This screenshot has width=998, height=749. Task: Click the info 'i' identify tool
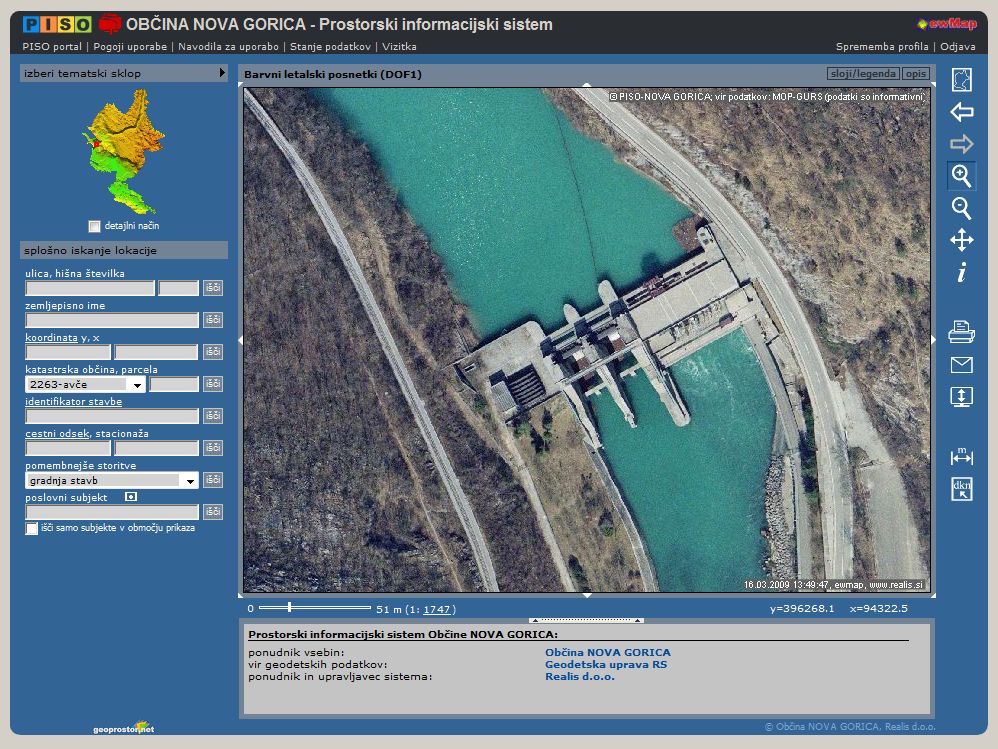tap(961, 272)
